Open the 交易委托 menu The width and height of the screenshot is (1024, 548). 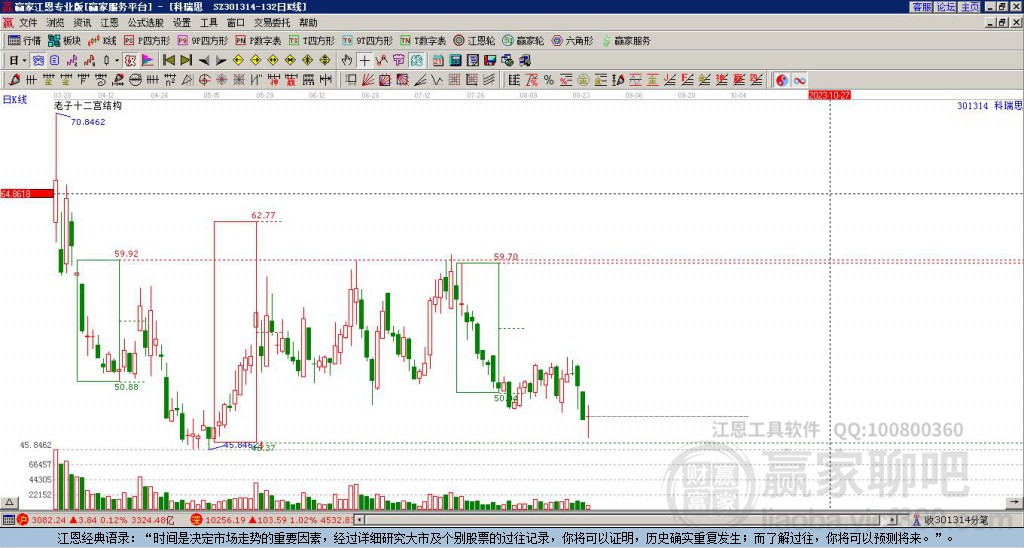coord(272,23)
